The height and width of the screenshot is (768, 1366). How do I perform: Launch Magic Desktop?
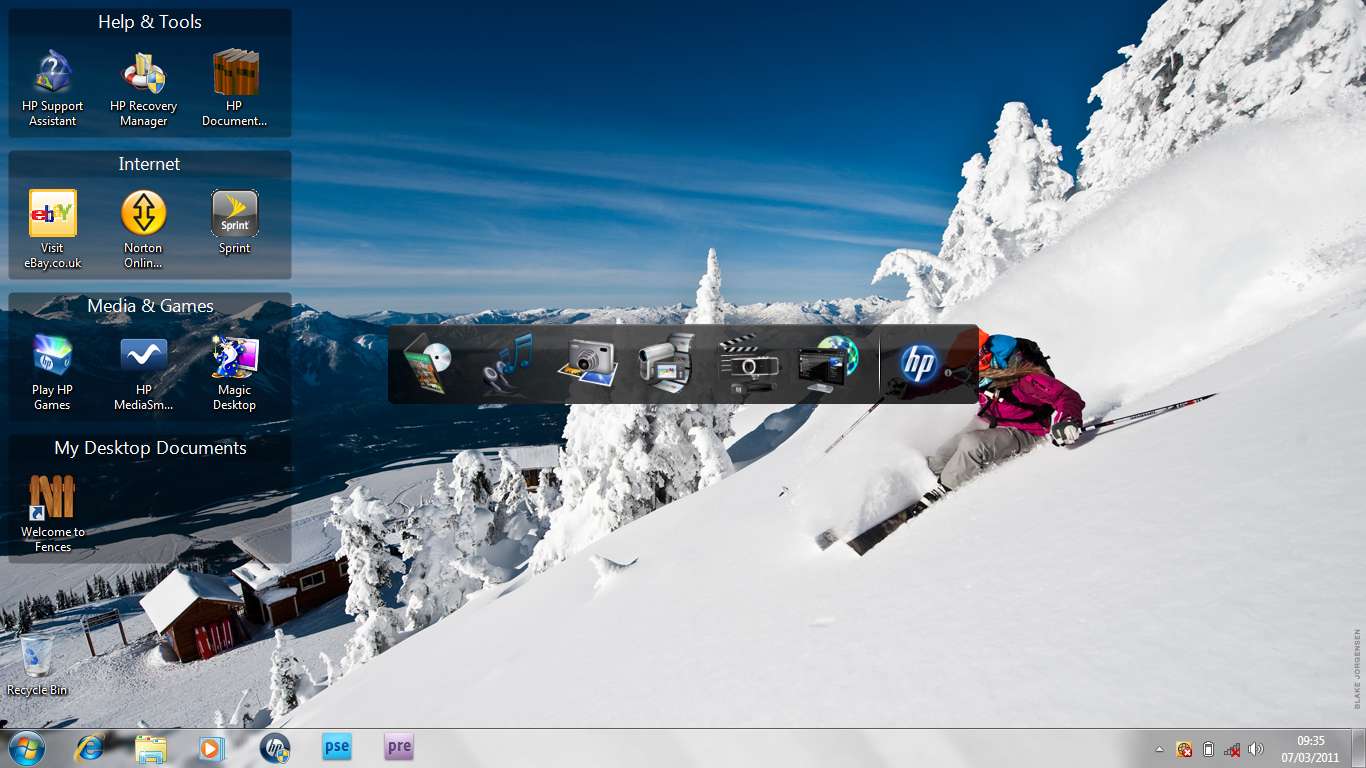click(x=235, y=357)
